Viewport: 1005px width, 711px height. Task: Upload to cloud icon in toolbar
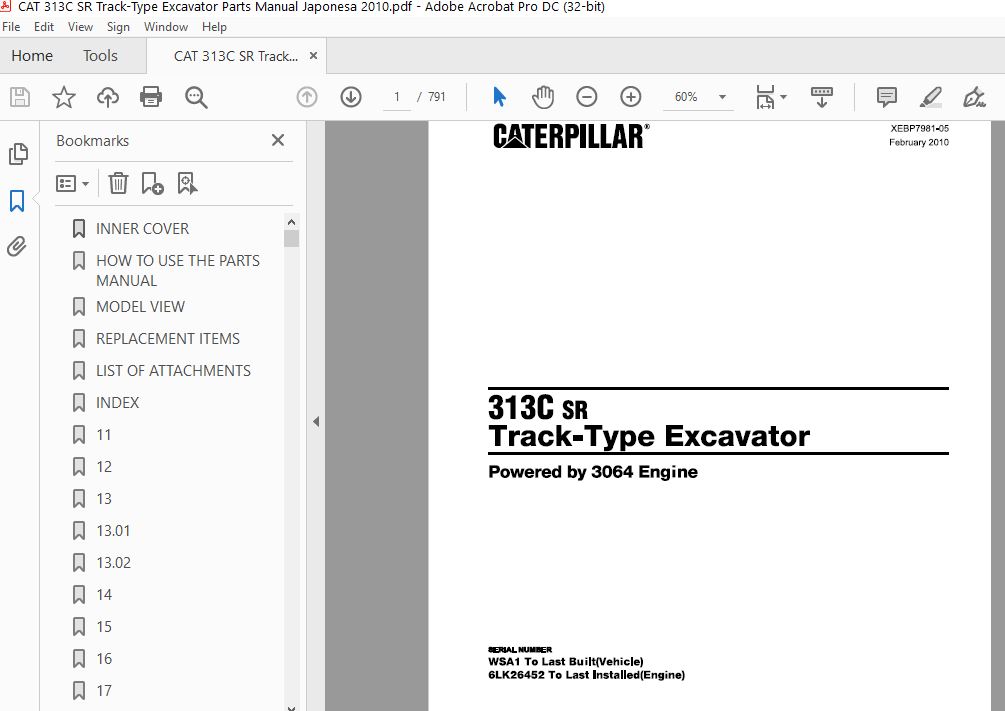108,97
